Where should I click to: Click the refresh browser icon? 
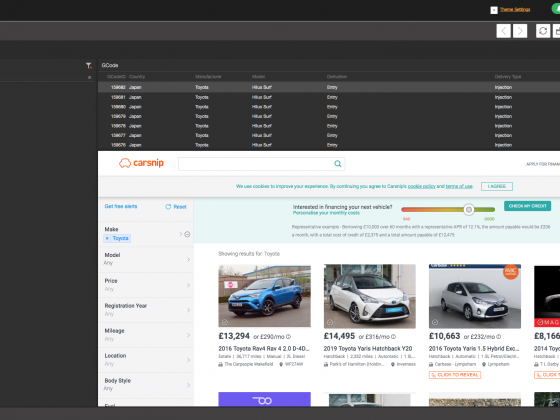[543, 31]
